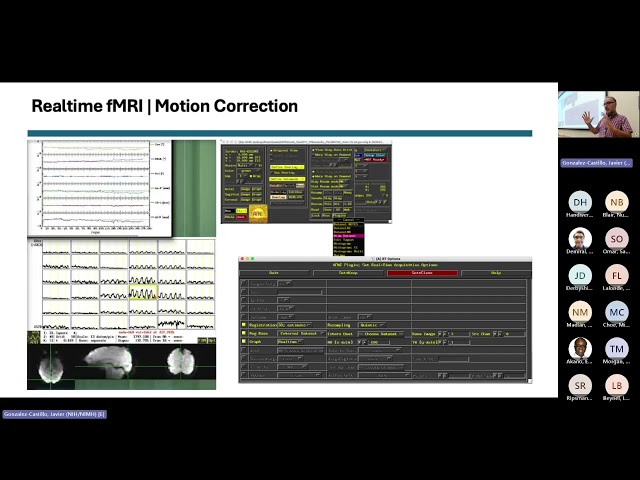Select the LB participant avatar
The width and height of the screenshot is (640, 480).
point(617,386)
